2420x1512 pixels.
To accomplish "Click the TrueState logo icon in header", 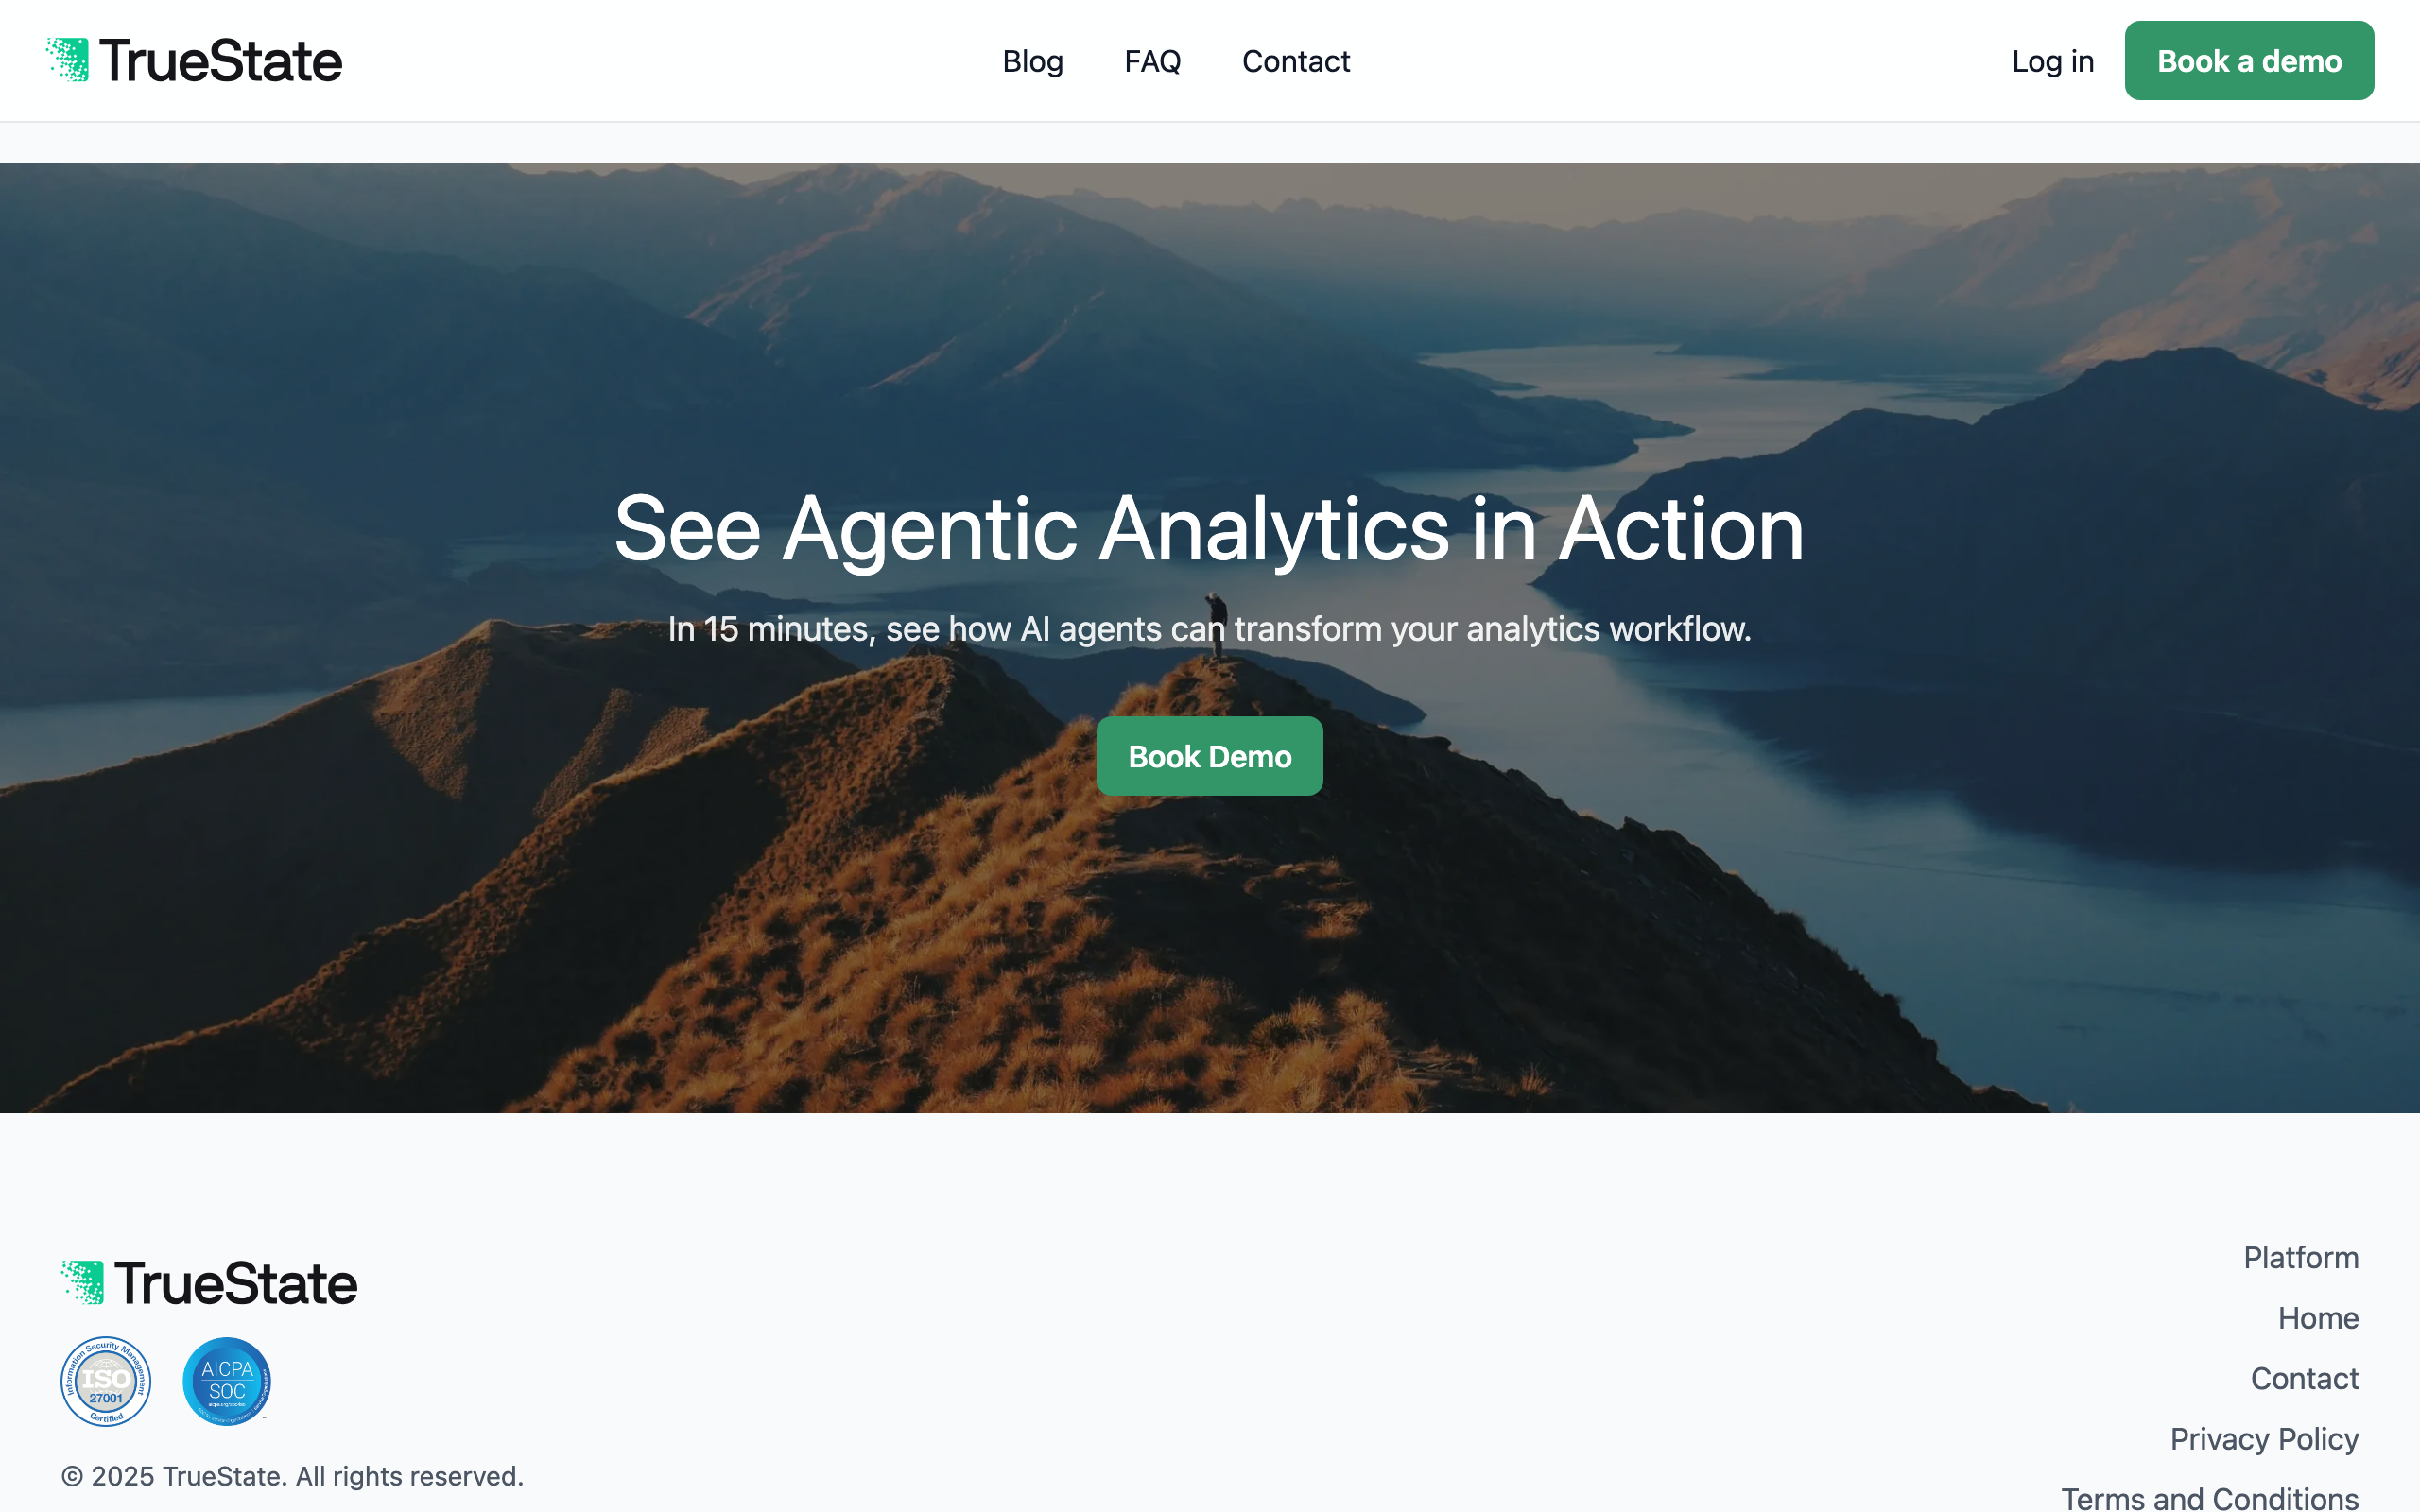I will click(68, 60).
